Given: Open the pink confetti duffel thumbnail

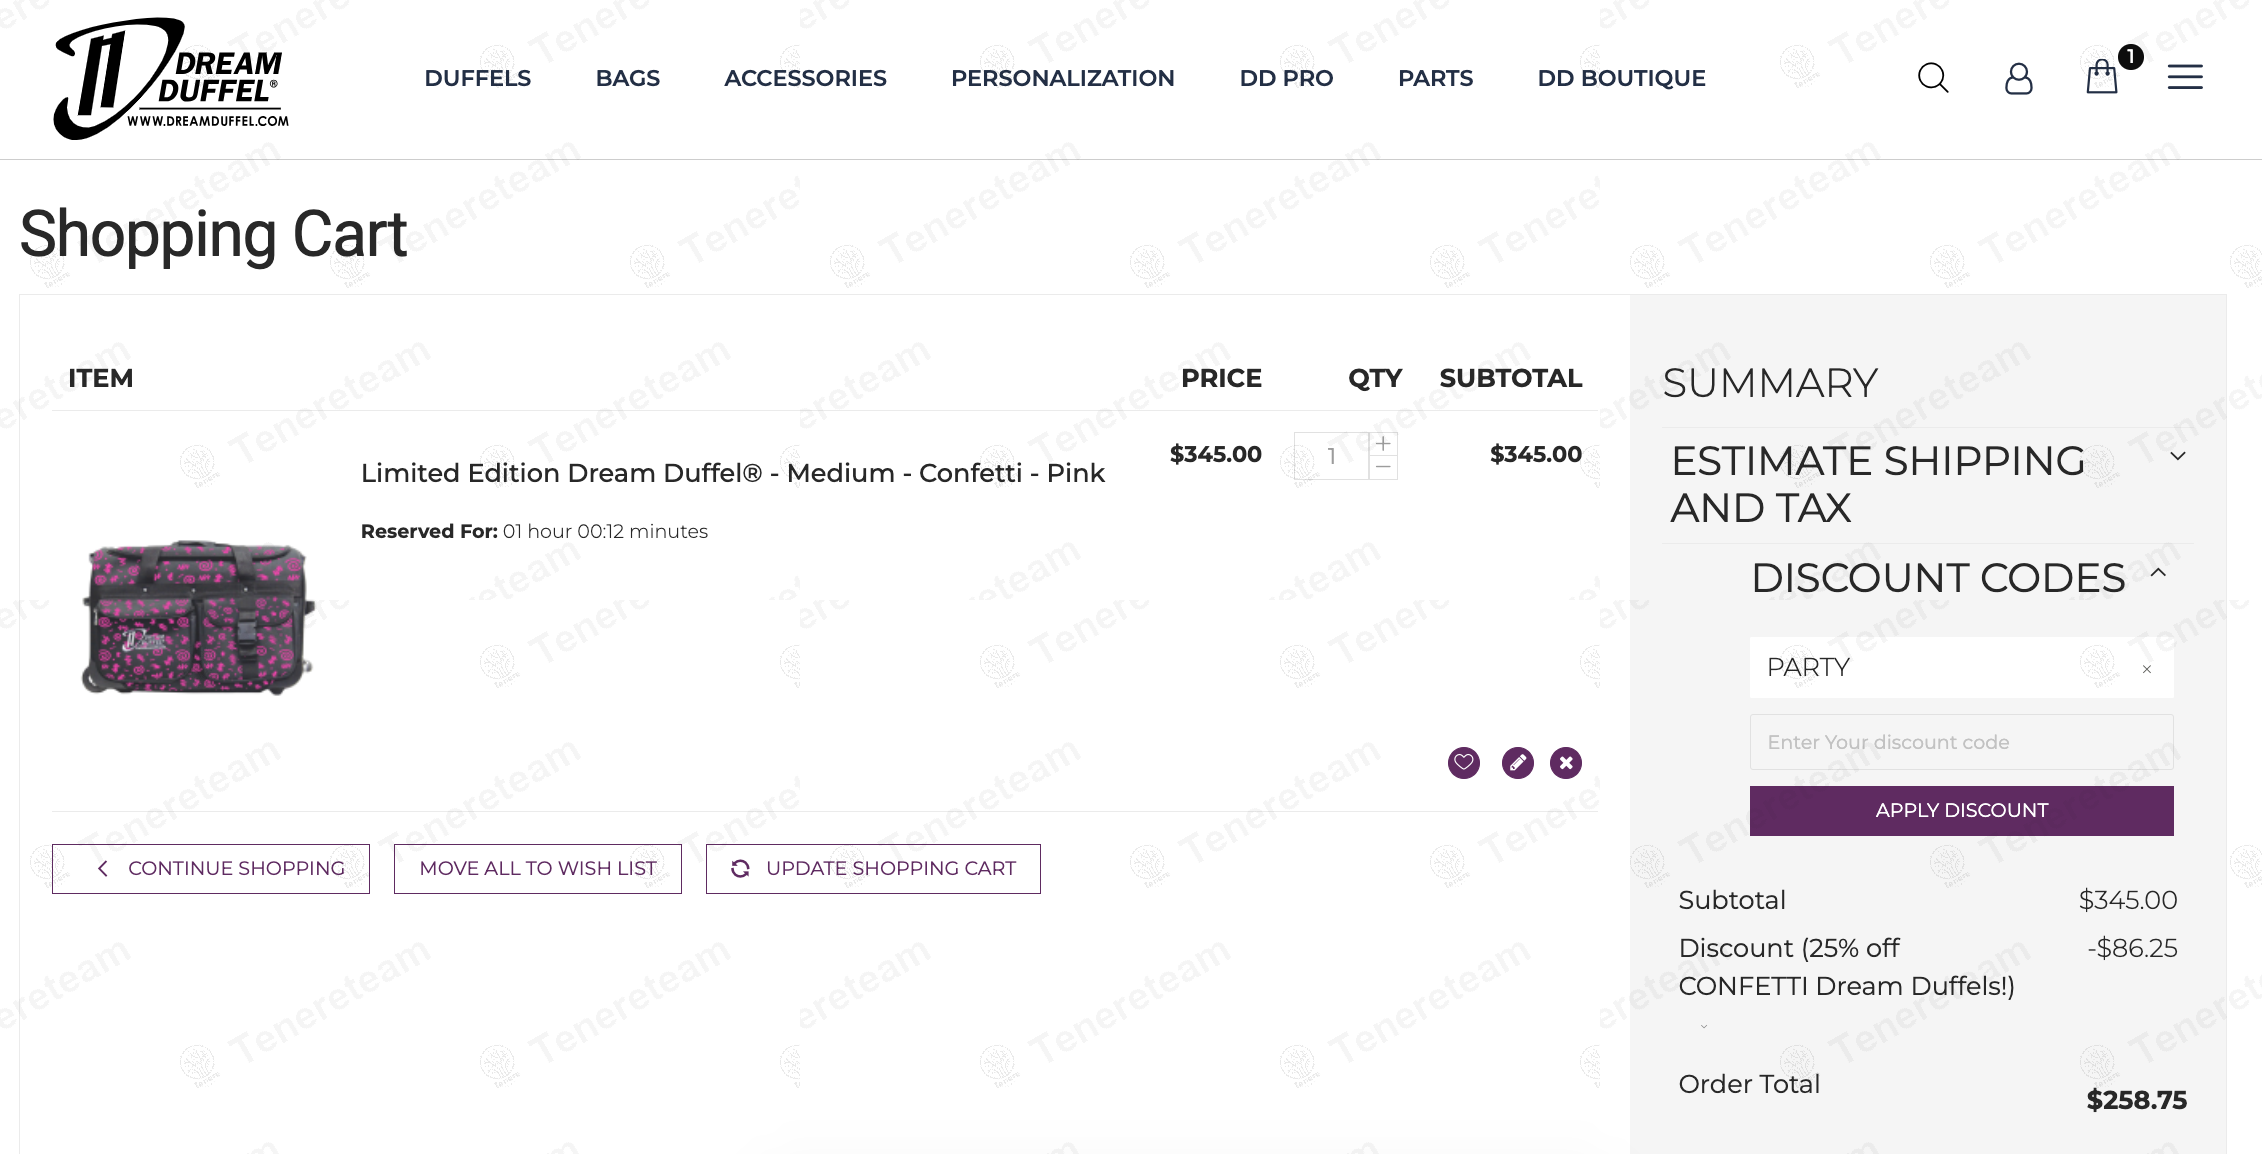Looking at the screenshot, I should coord(197,616).
